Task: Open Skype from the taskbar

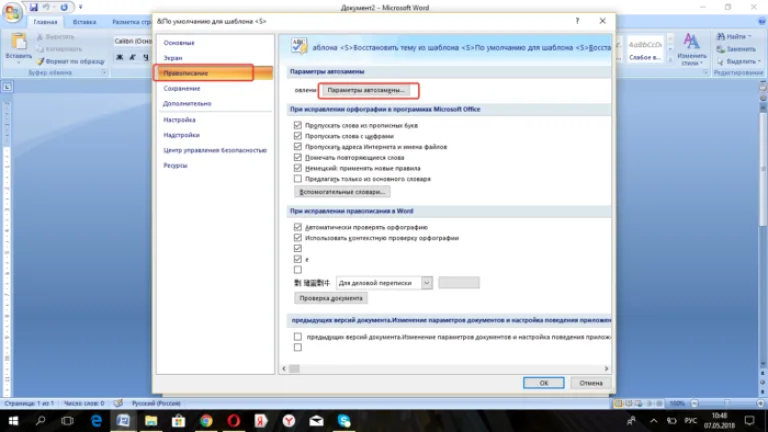Action: click(x=344, y=421)
